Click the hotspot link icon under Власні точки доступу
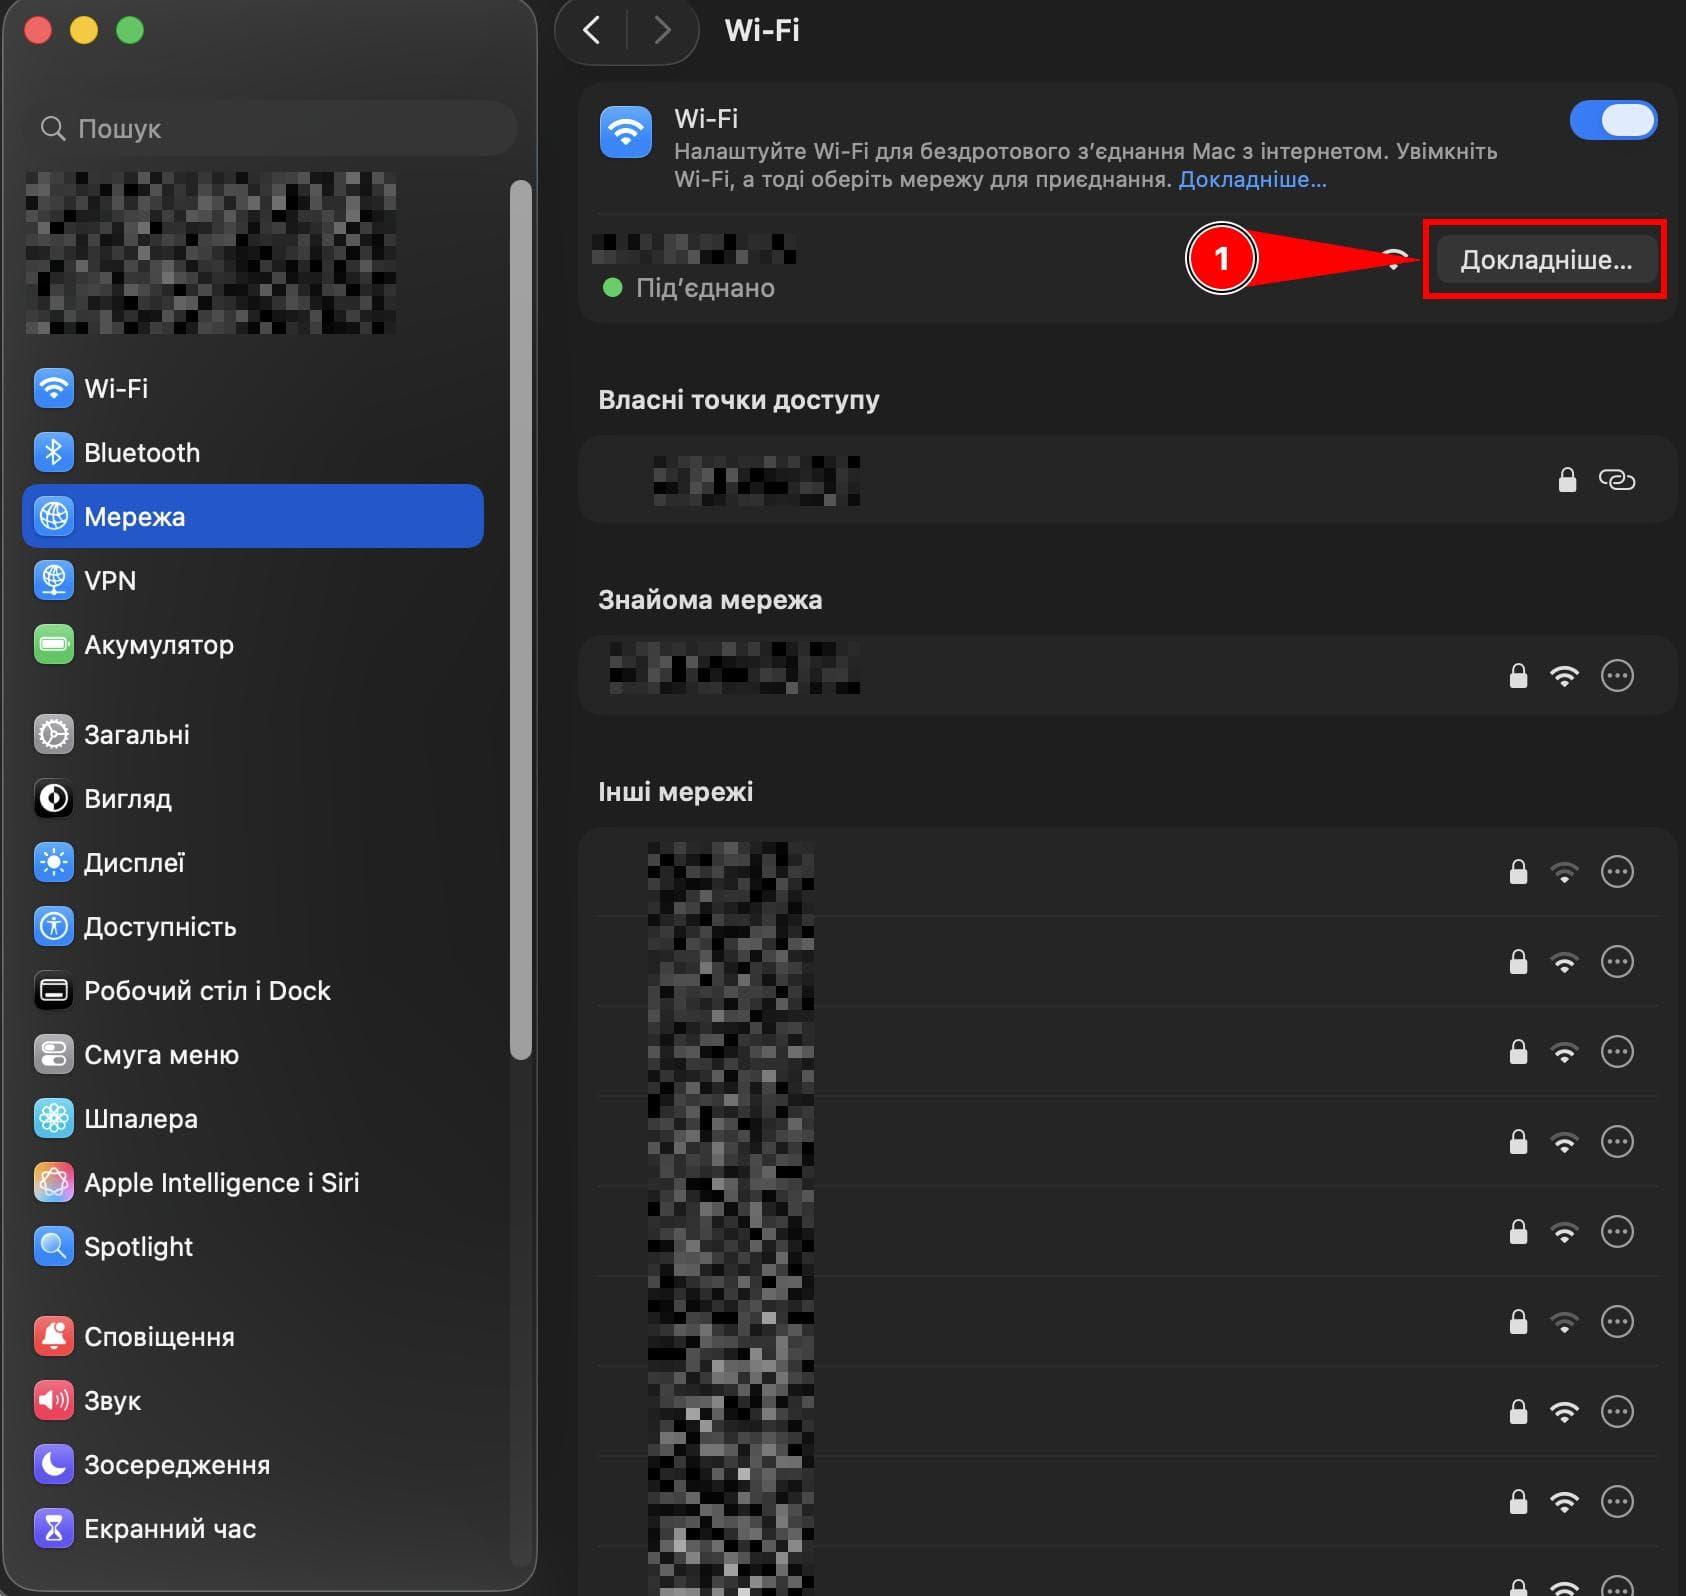Image resolution: width=1686 pixels, height=1596 pixels. click(x=1616, y=480)
